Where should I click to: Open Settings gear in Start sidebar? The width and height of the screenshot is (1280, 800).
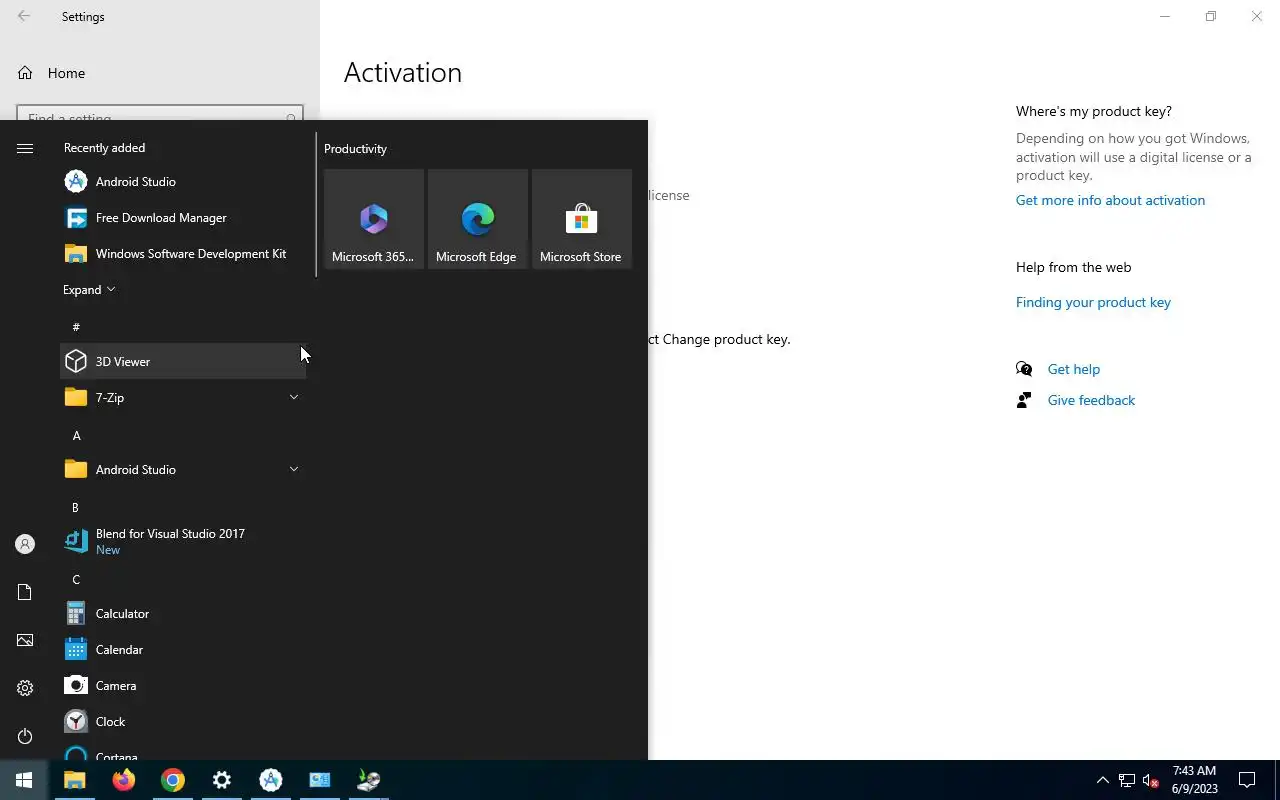25,688
